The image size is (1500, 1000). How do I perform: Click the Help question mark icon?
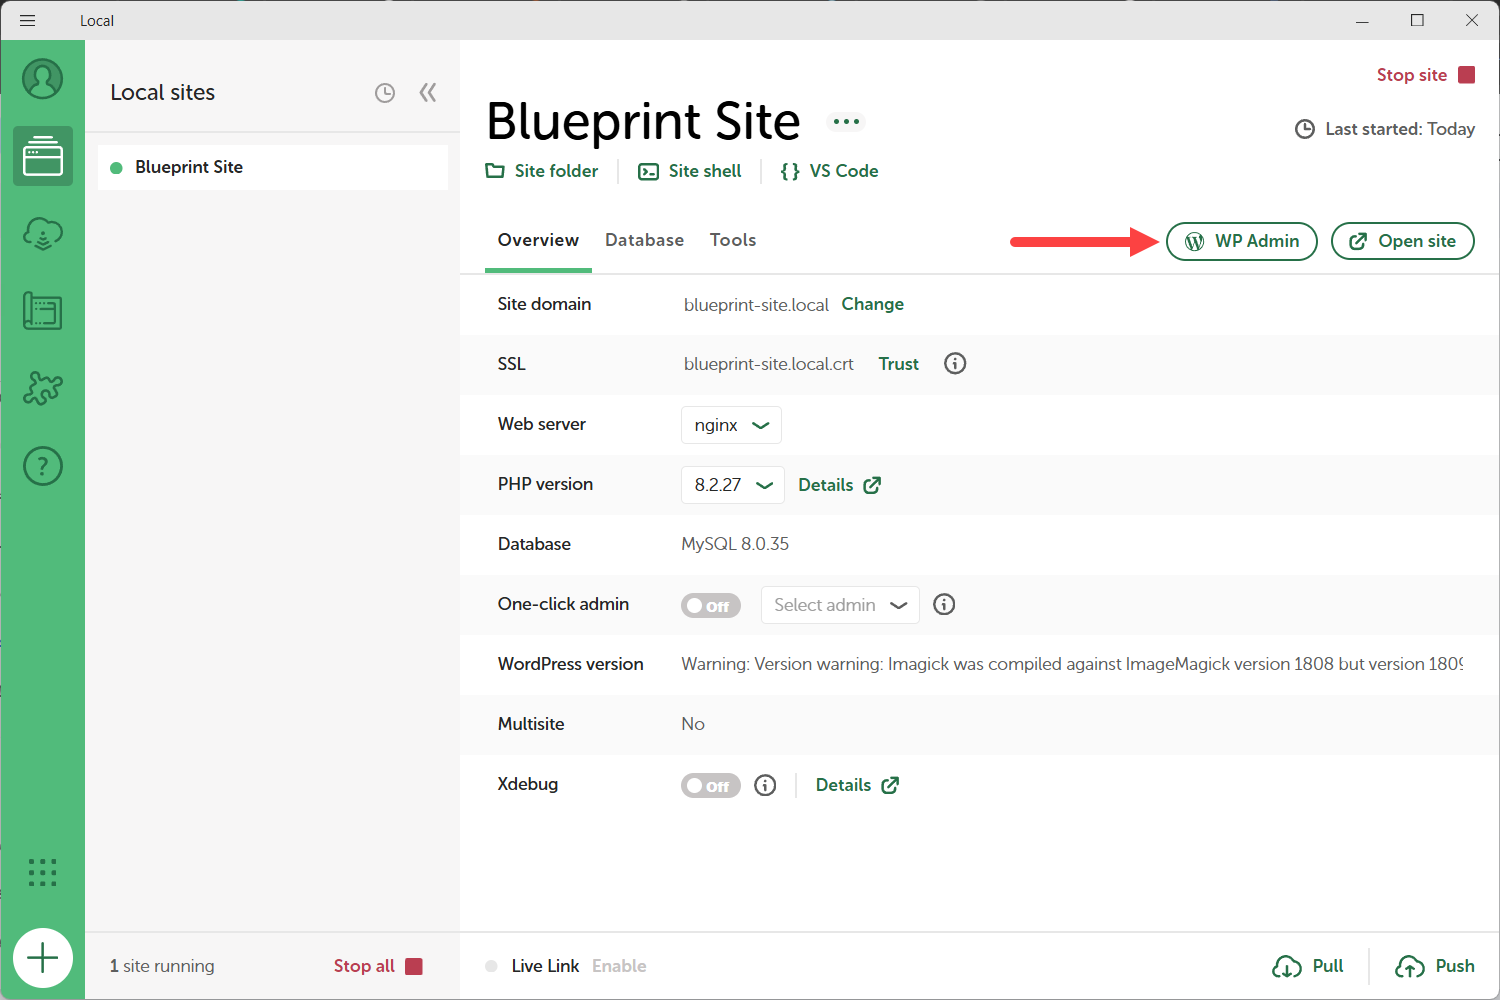click(43, 466)
